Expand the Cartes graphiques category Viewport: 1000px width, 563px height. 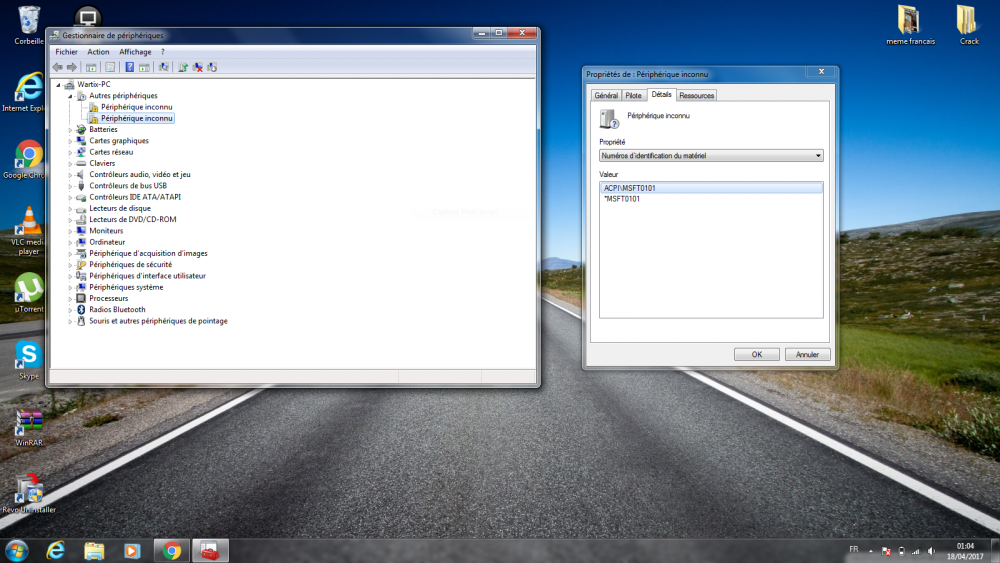tap(70, 141)
